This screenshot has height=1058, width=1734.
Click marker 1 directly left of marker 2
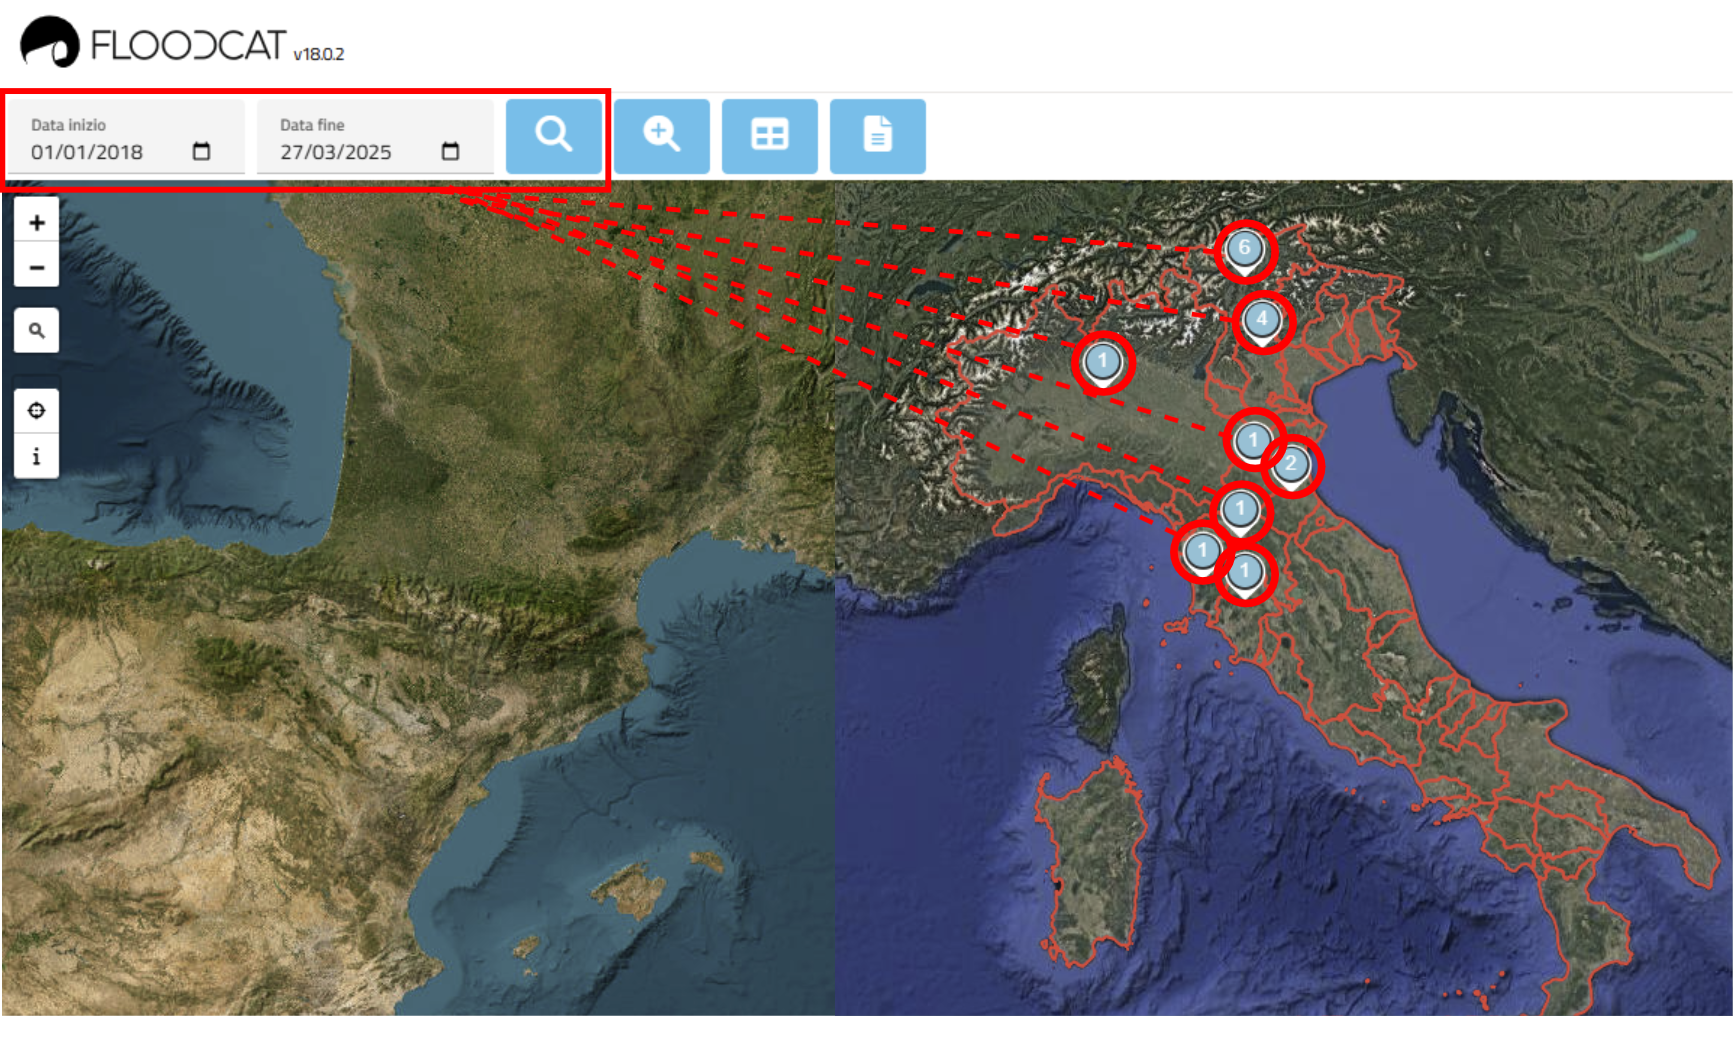pos(1252,440)
